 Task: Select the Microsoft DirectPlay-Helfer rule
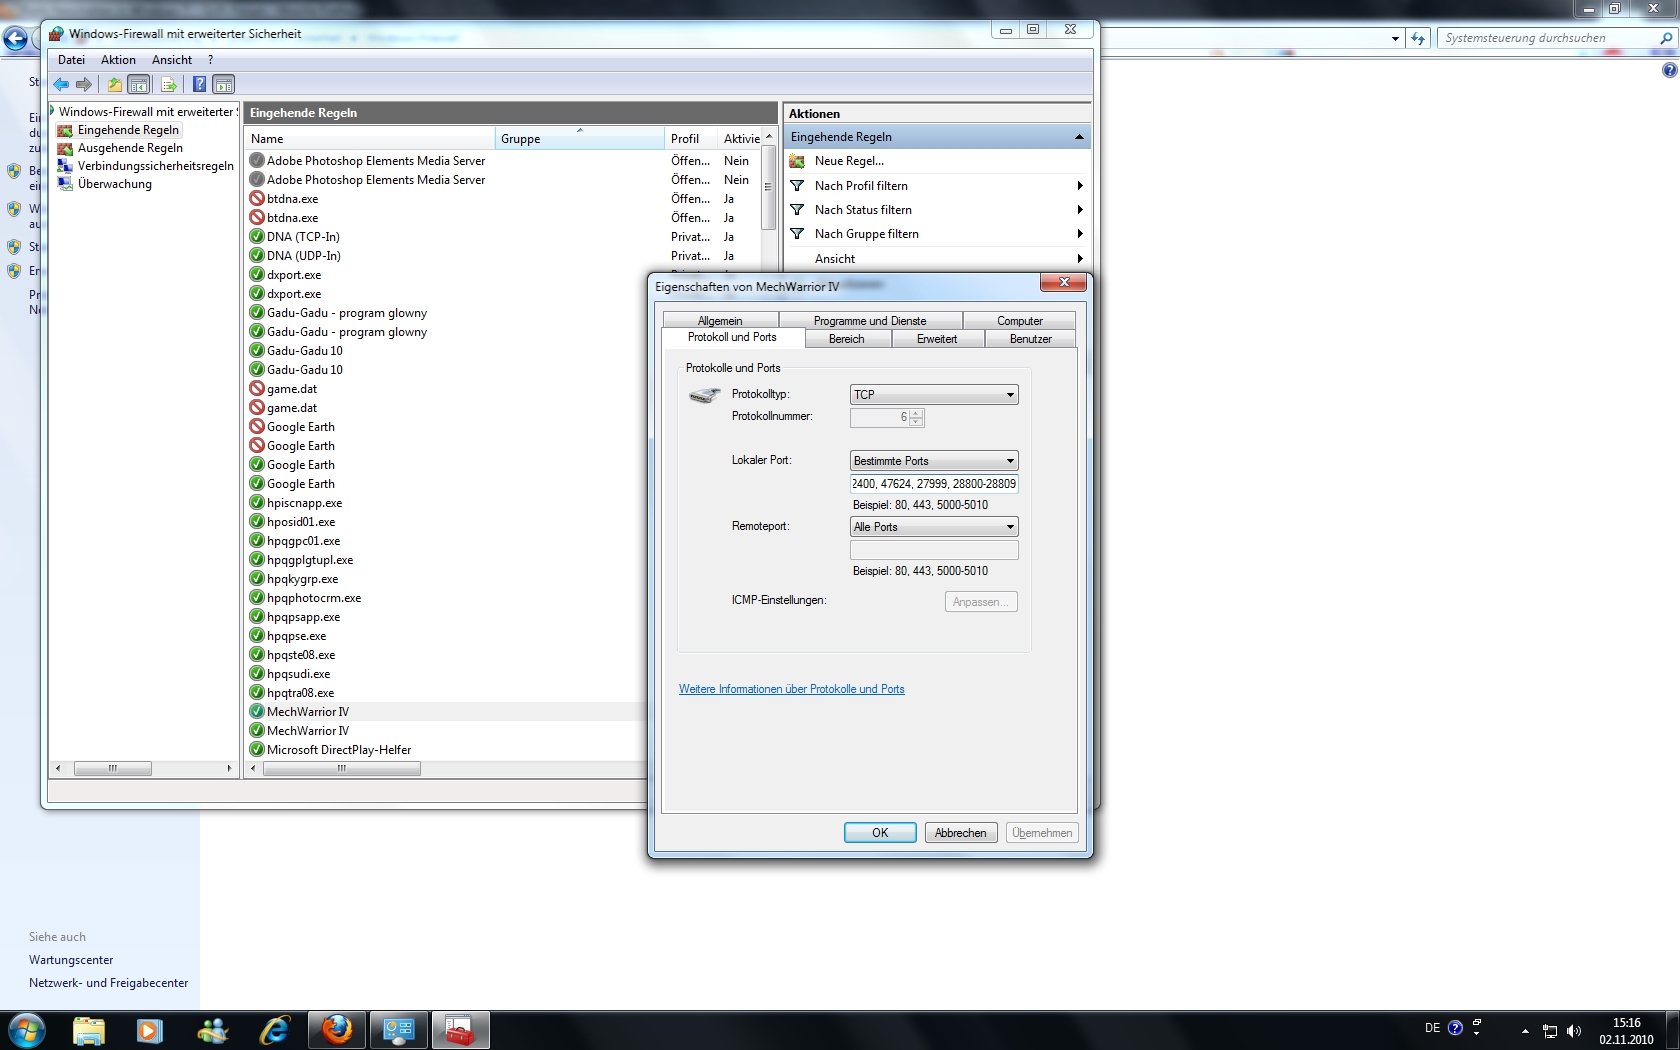(x=339, y=750)
